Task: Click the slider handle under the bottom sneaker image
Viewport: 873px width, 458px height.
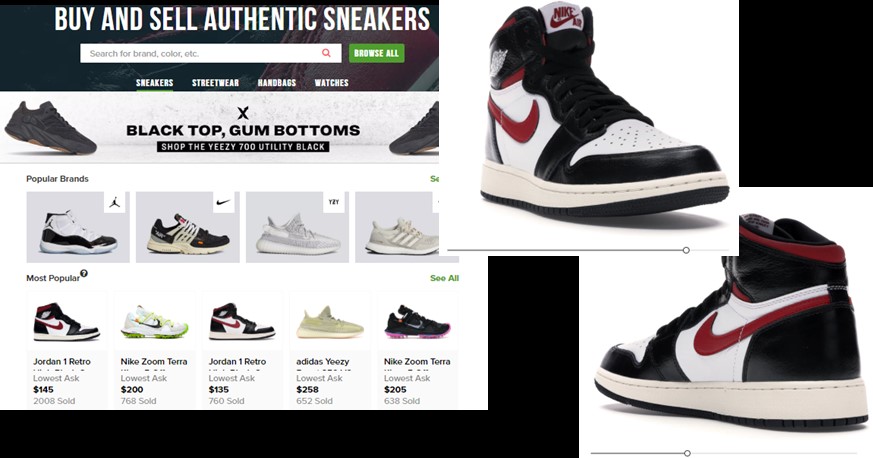Action: [687, 454]
